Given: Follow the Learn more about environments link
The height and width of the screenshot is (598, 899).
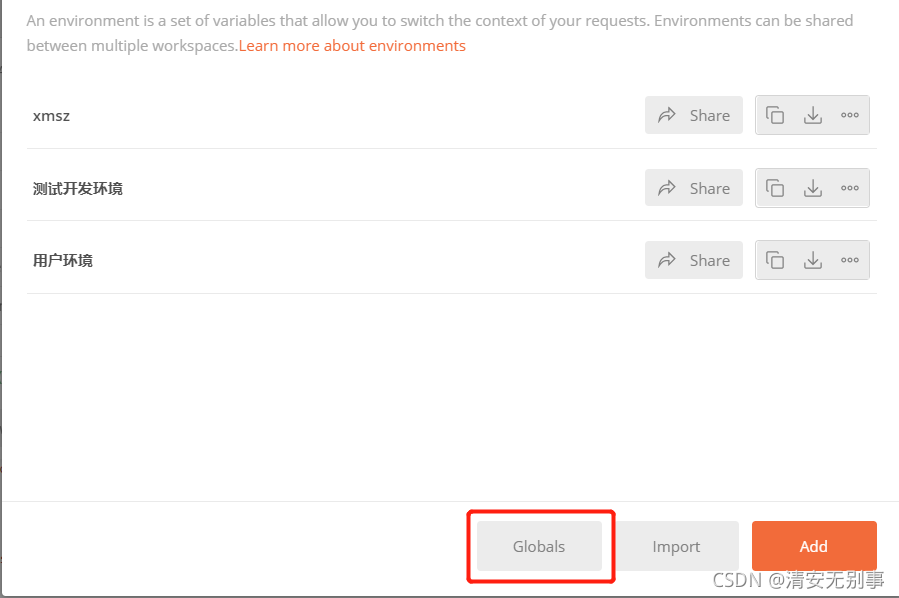Looking at the screenshot, I should [352, 46].
